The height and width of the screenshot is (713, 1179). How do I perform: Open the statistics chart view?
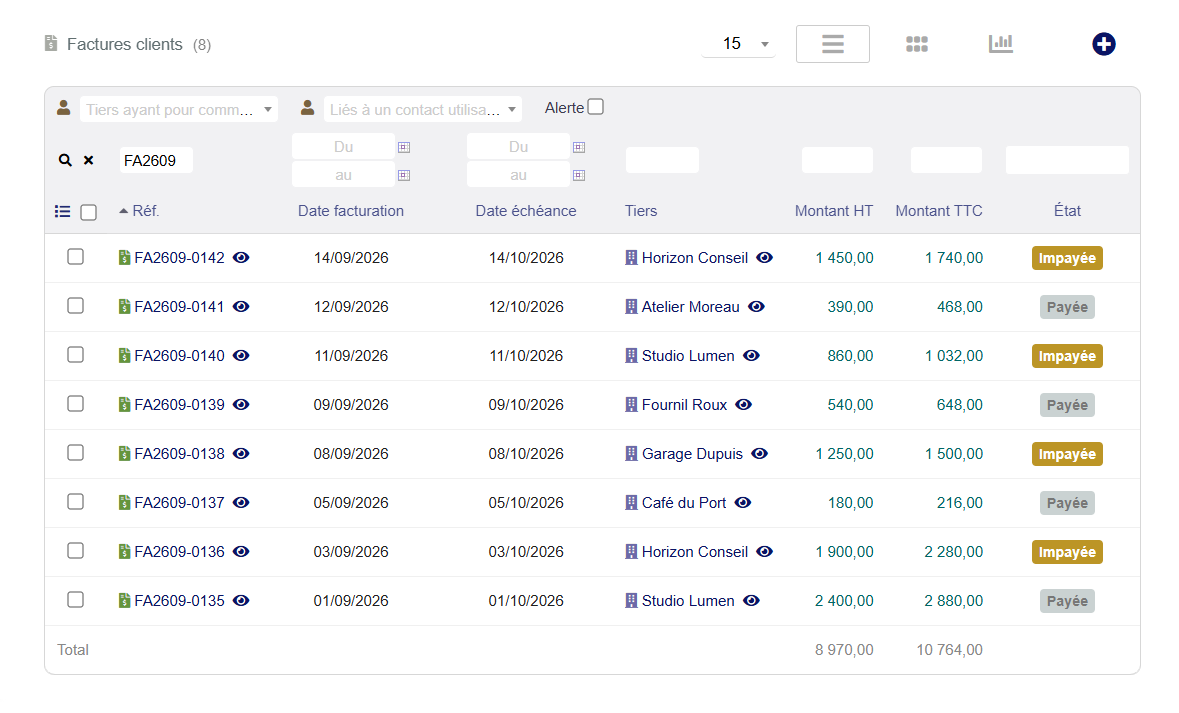(1000, 44)
